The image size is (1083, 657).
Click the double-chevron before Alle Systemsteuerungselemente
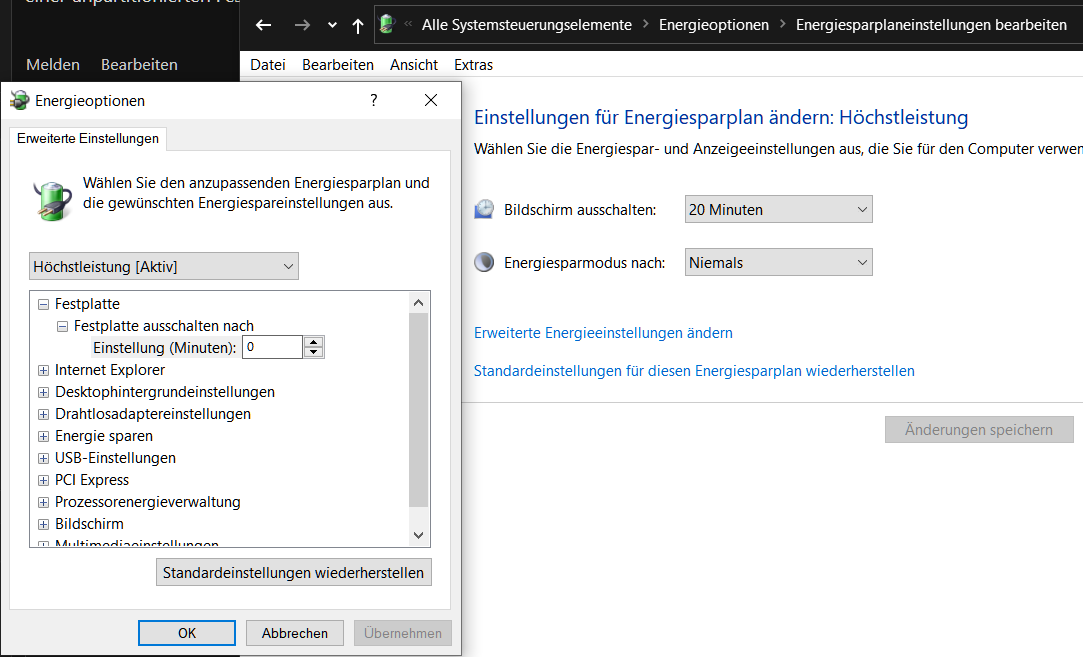click(x=408, y=24)
